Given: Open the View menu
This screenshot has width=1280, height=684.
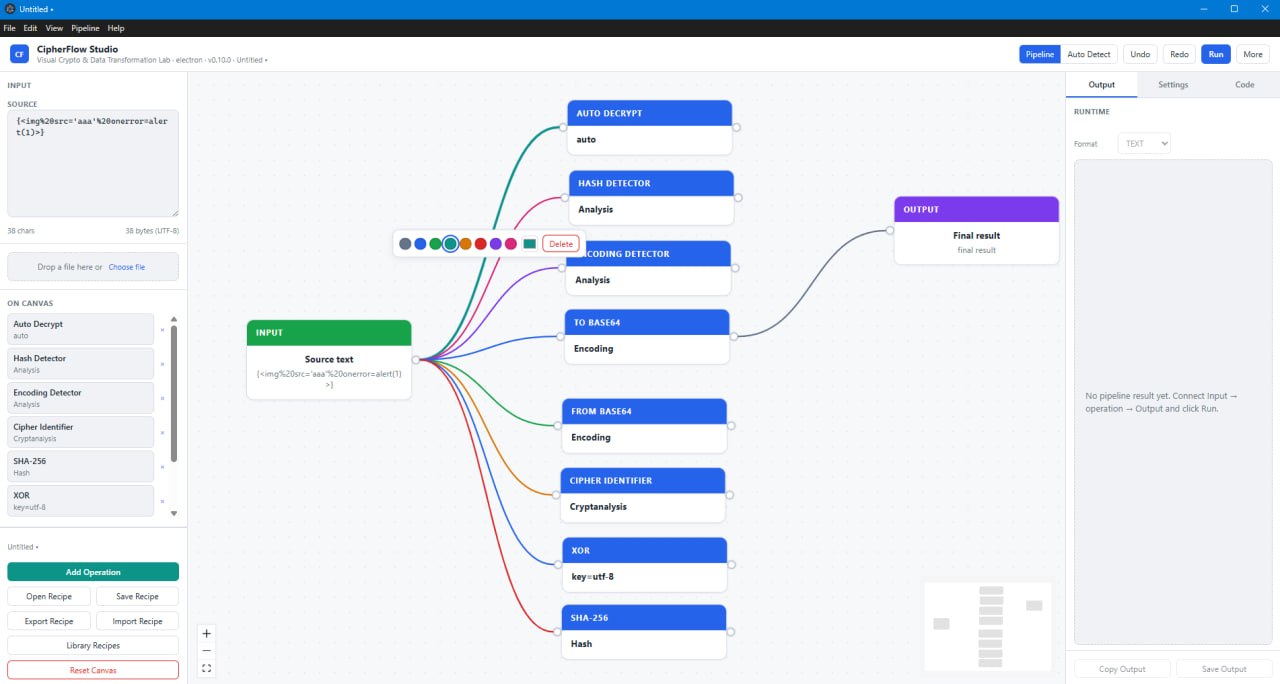Looking at the screenshot, I should [54, 28].
